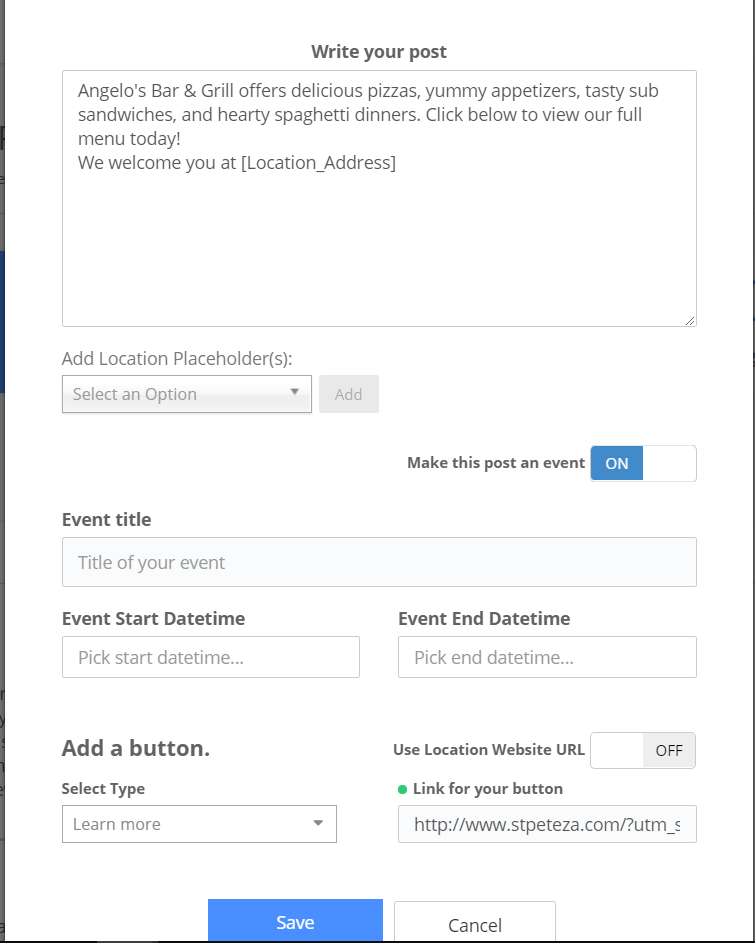Turn off the Make this post an event switch
The image size is (755, 943).
tap(643, 464)
